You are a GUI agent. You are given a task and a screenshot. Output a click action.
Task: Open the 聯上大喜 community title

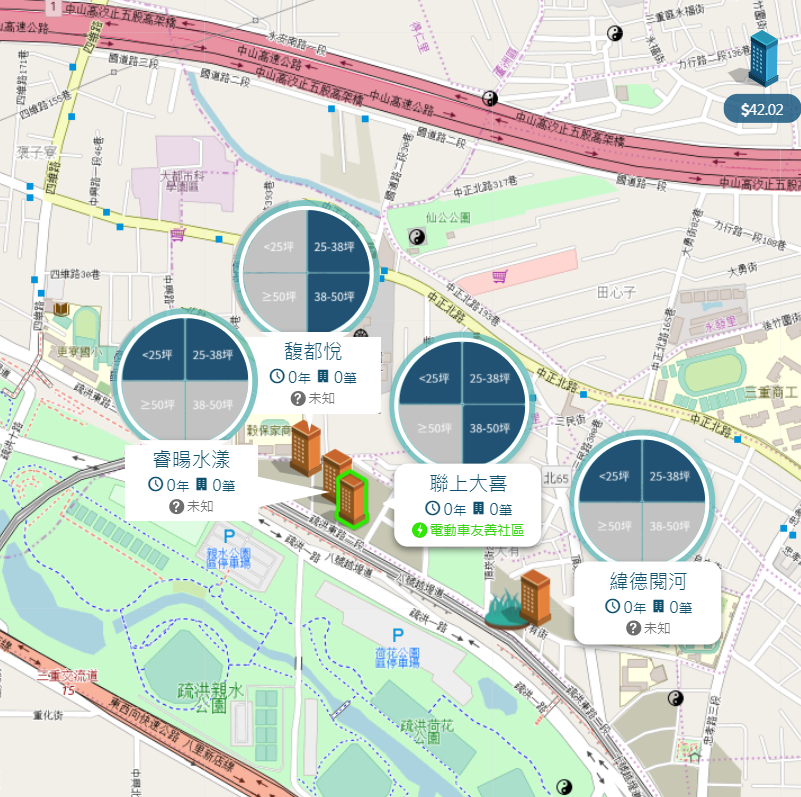pyautogui.click(x=468, y=483)
